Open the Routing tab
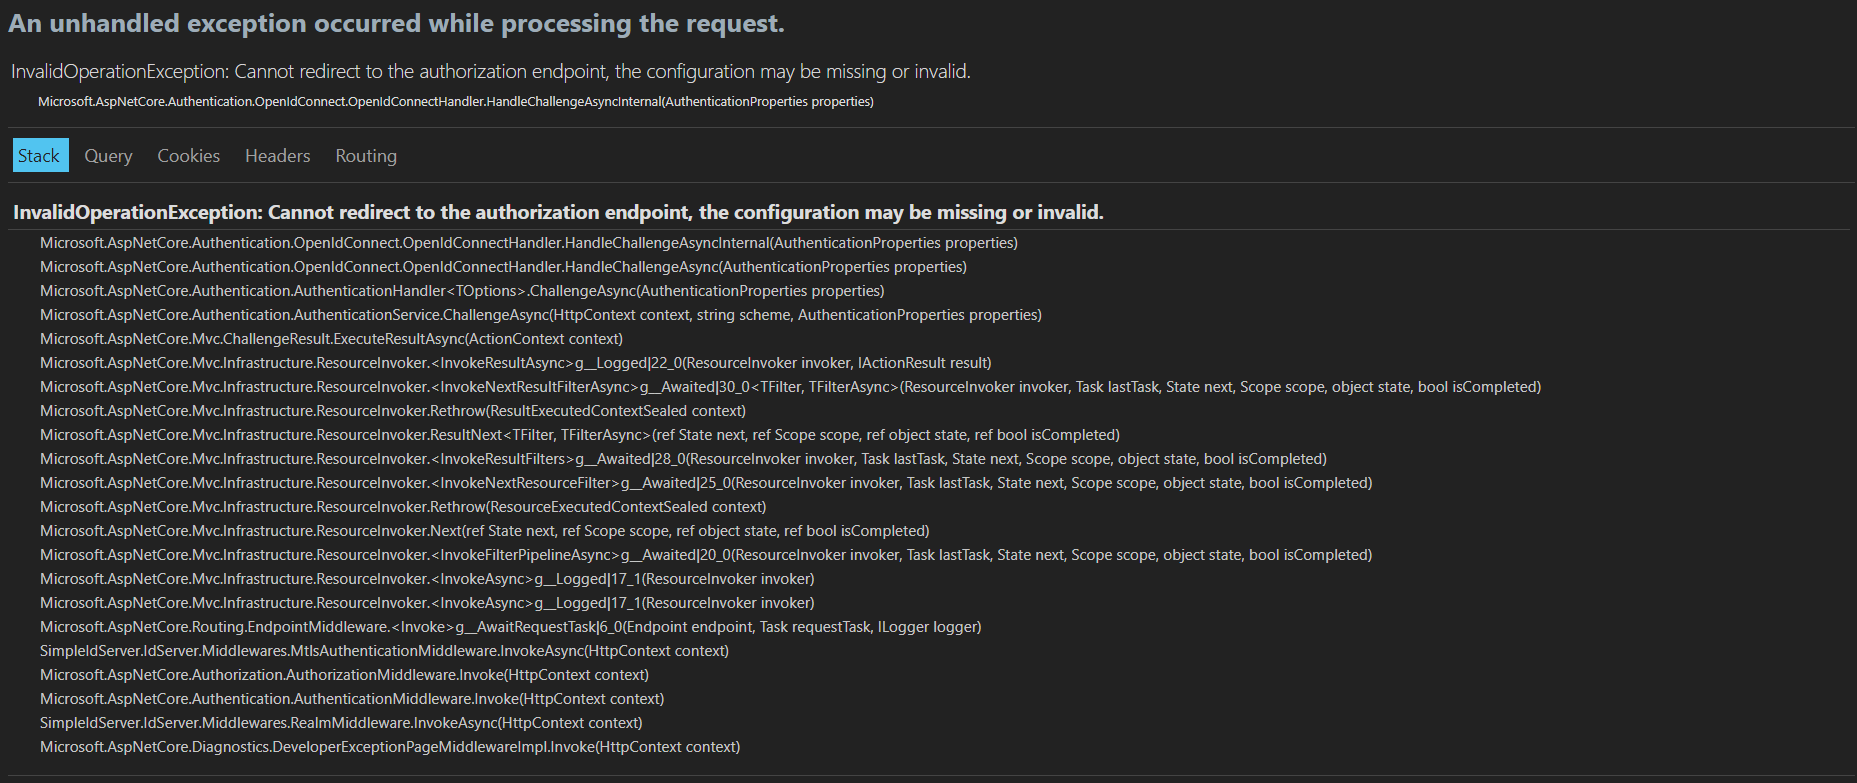 point(365,155)
